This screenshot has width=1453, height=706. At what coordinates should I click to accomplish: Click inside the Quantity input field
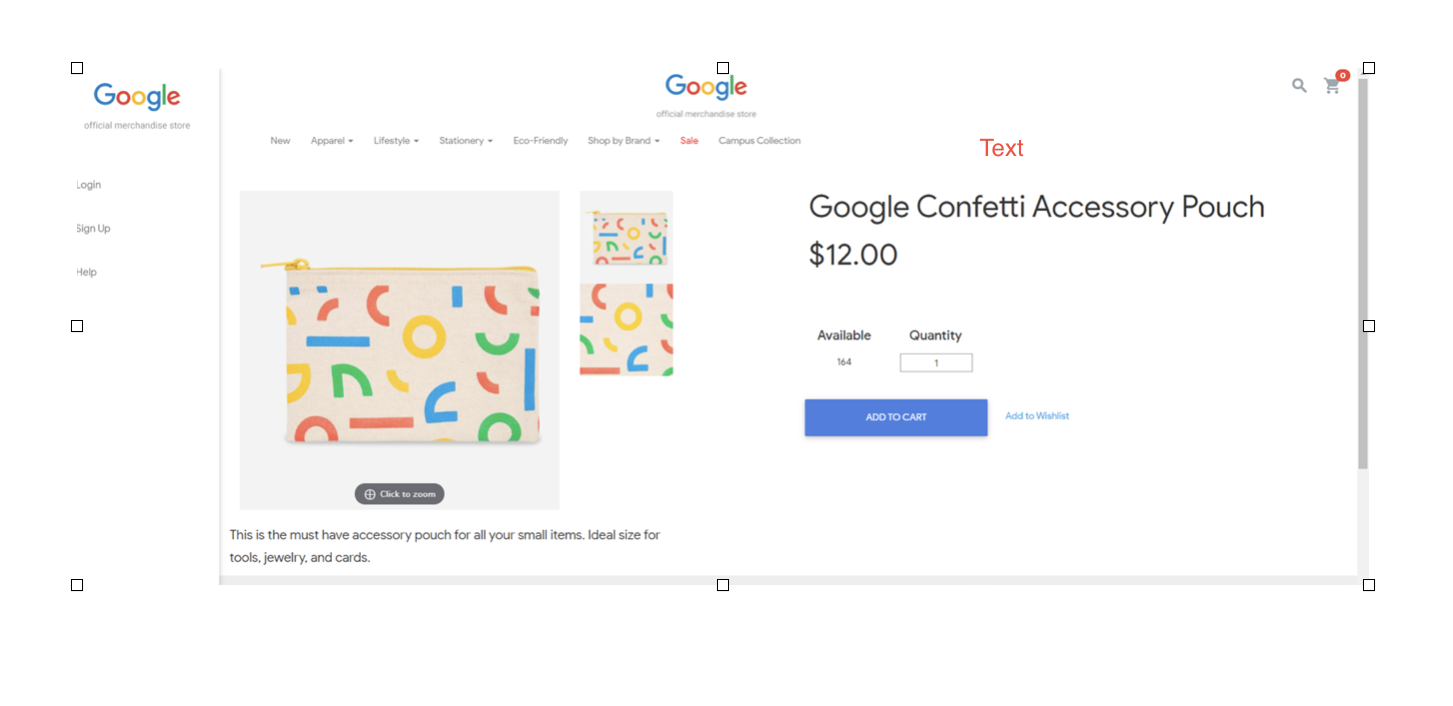pos(935,362)
